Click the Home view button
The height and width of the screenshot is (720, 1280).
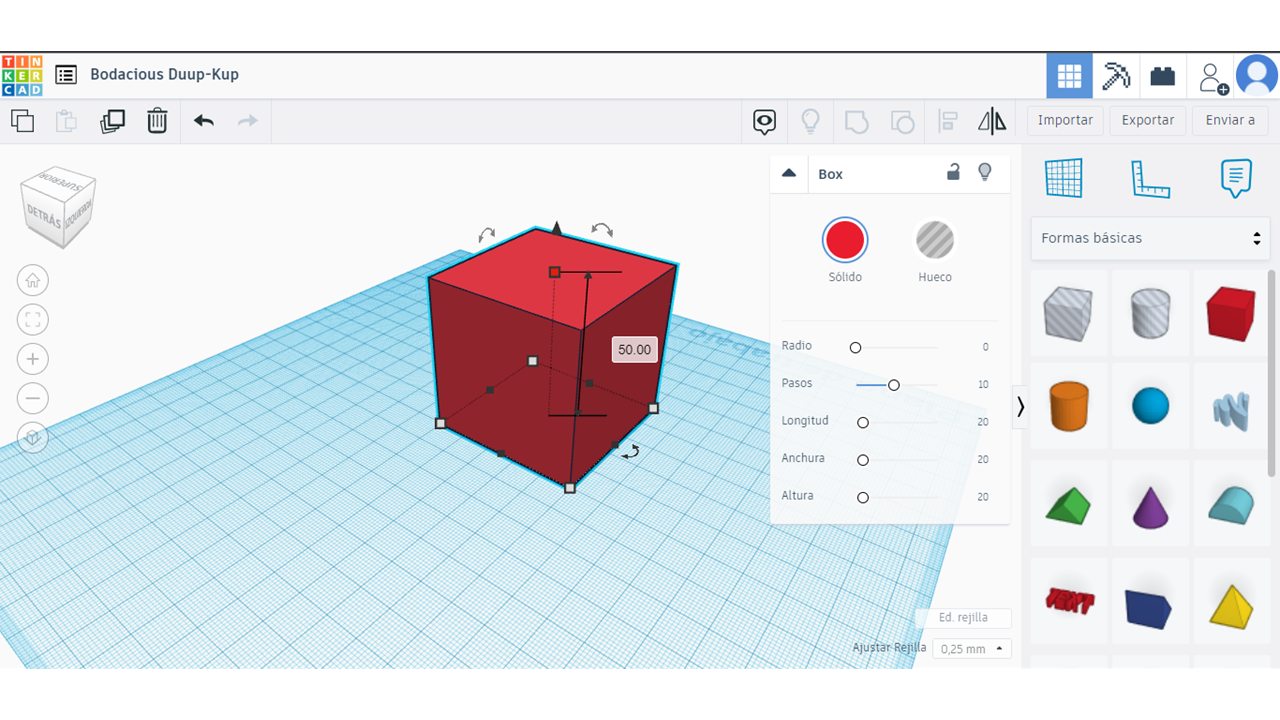click(33, 280)
